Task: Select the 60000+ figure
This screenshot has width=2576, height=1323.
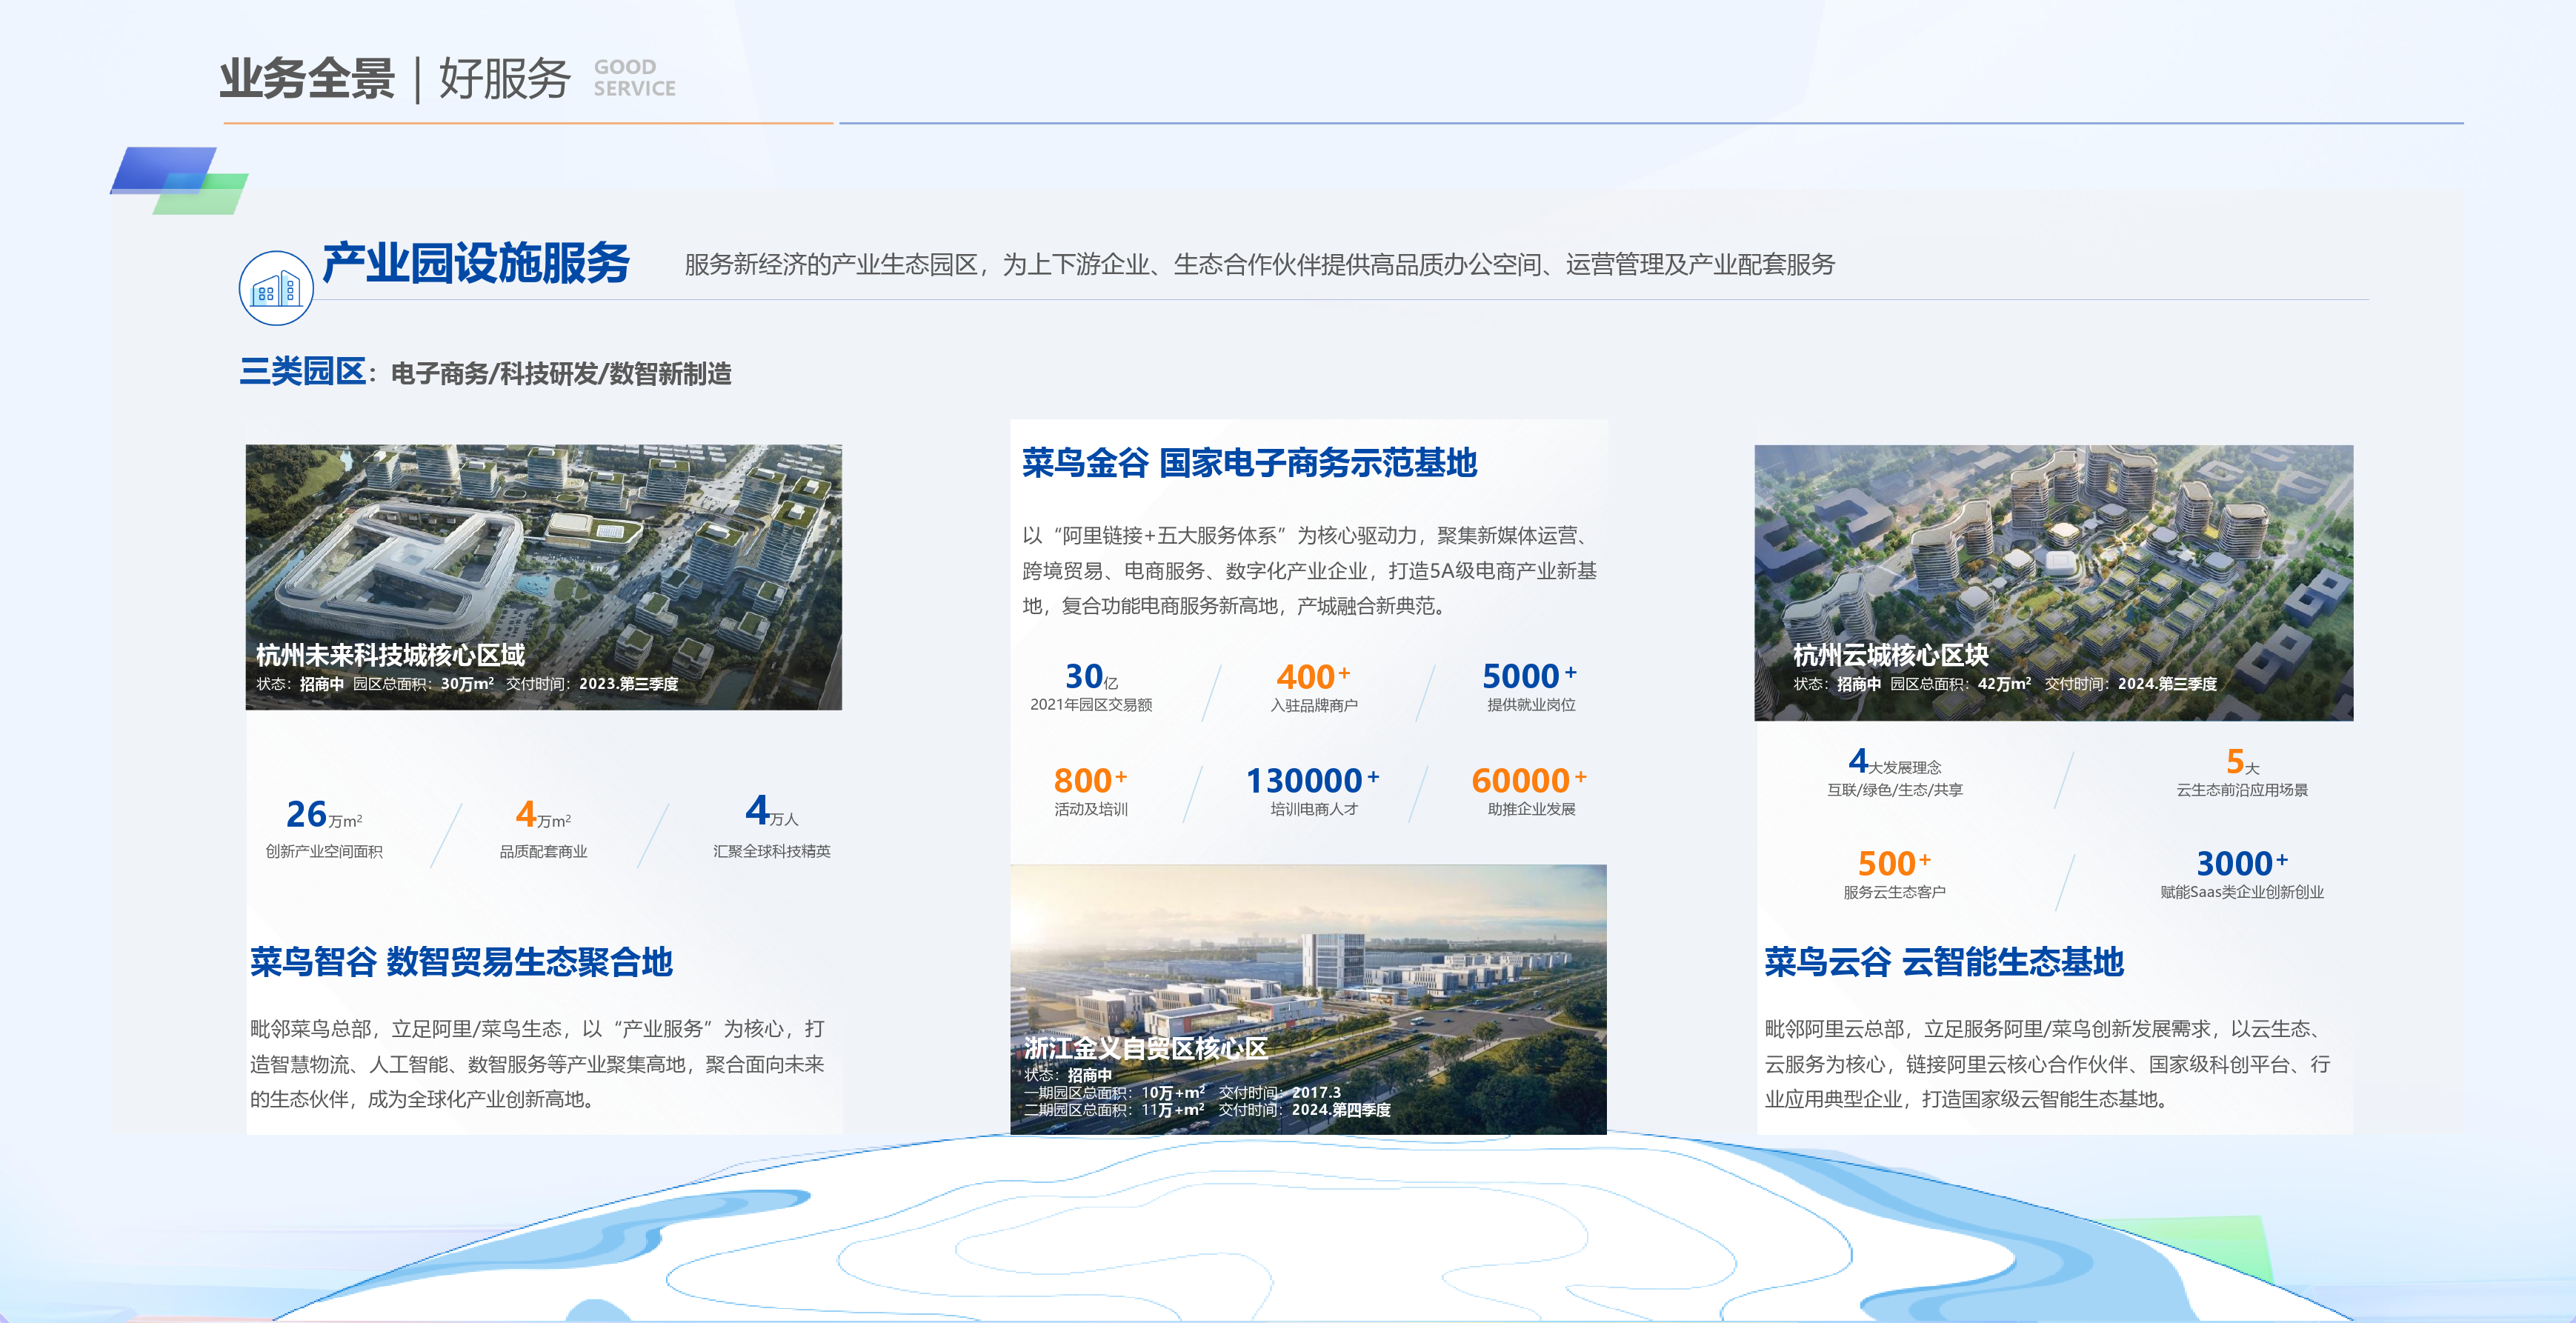Action: pyautogui.click(x=1529, y=780)
